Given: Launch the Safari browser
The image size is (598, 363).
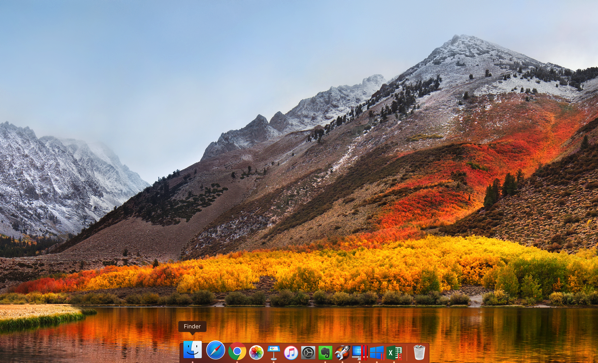Looking at the screenshot, I should point(215,350).
